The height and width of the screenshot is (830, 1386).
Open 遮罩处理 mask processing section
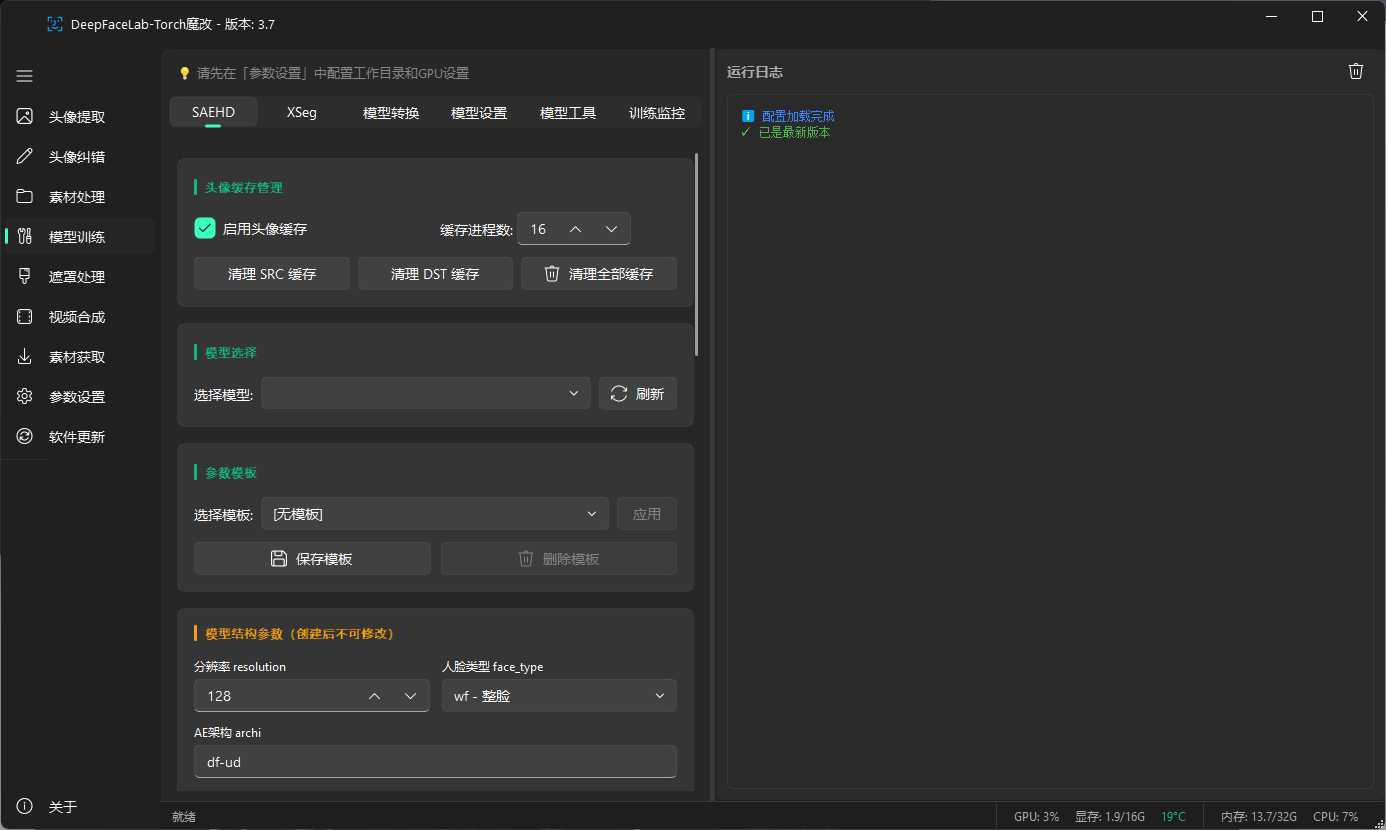78,277
